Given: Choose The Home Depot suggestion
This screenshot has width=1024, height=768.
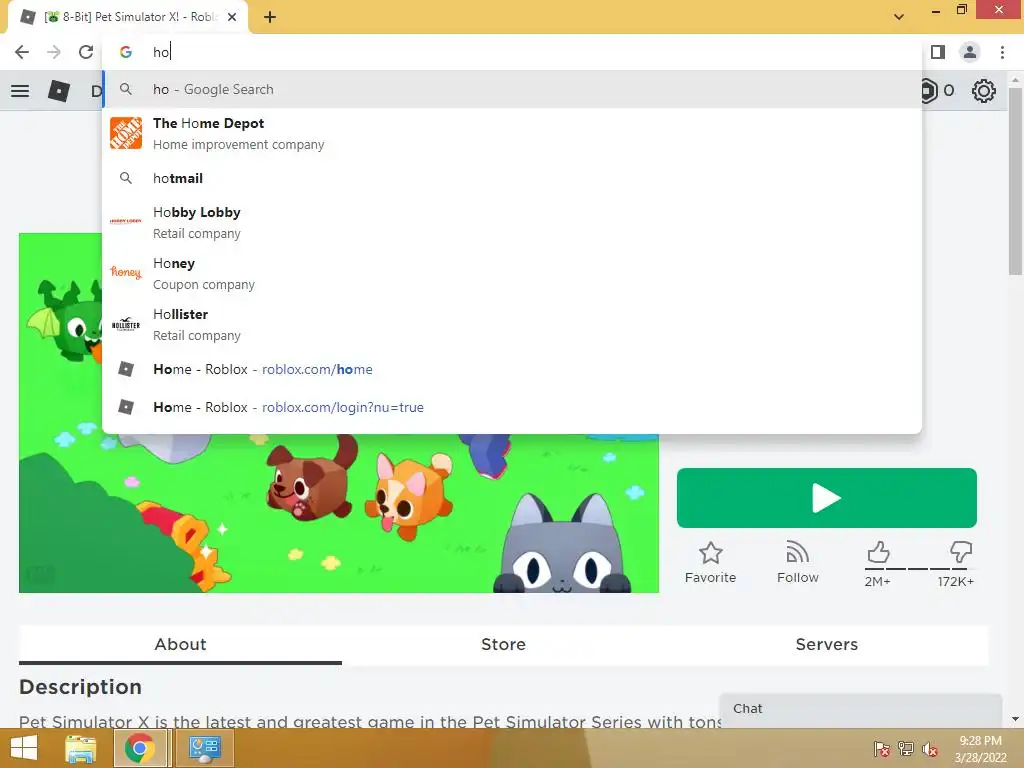Looking at the screenshot, I should [512, 133].
